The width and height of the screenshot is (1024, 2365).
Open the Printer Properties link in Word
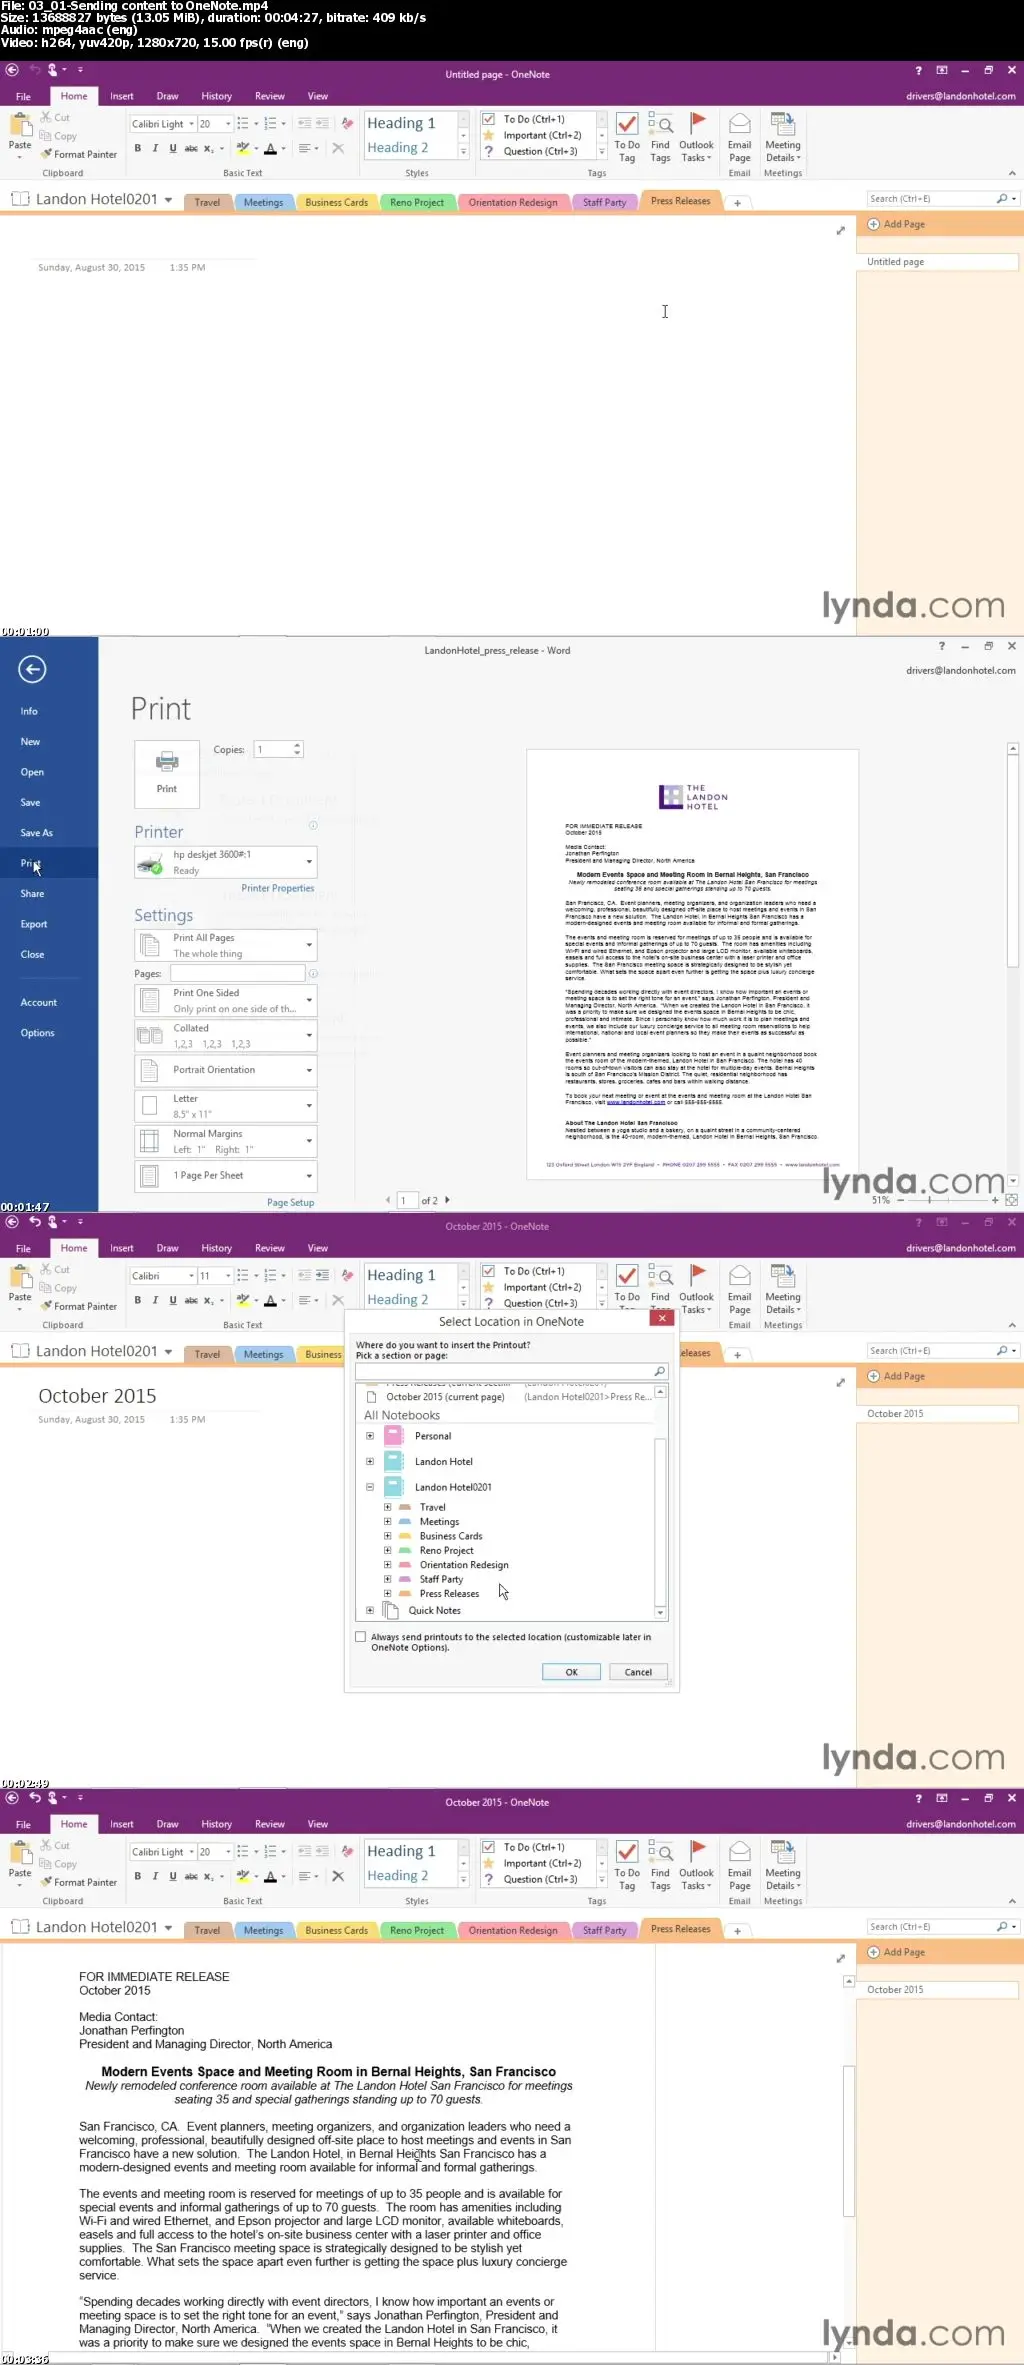point(277,888)
